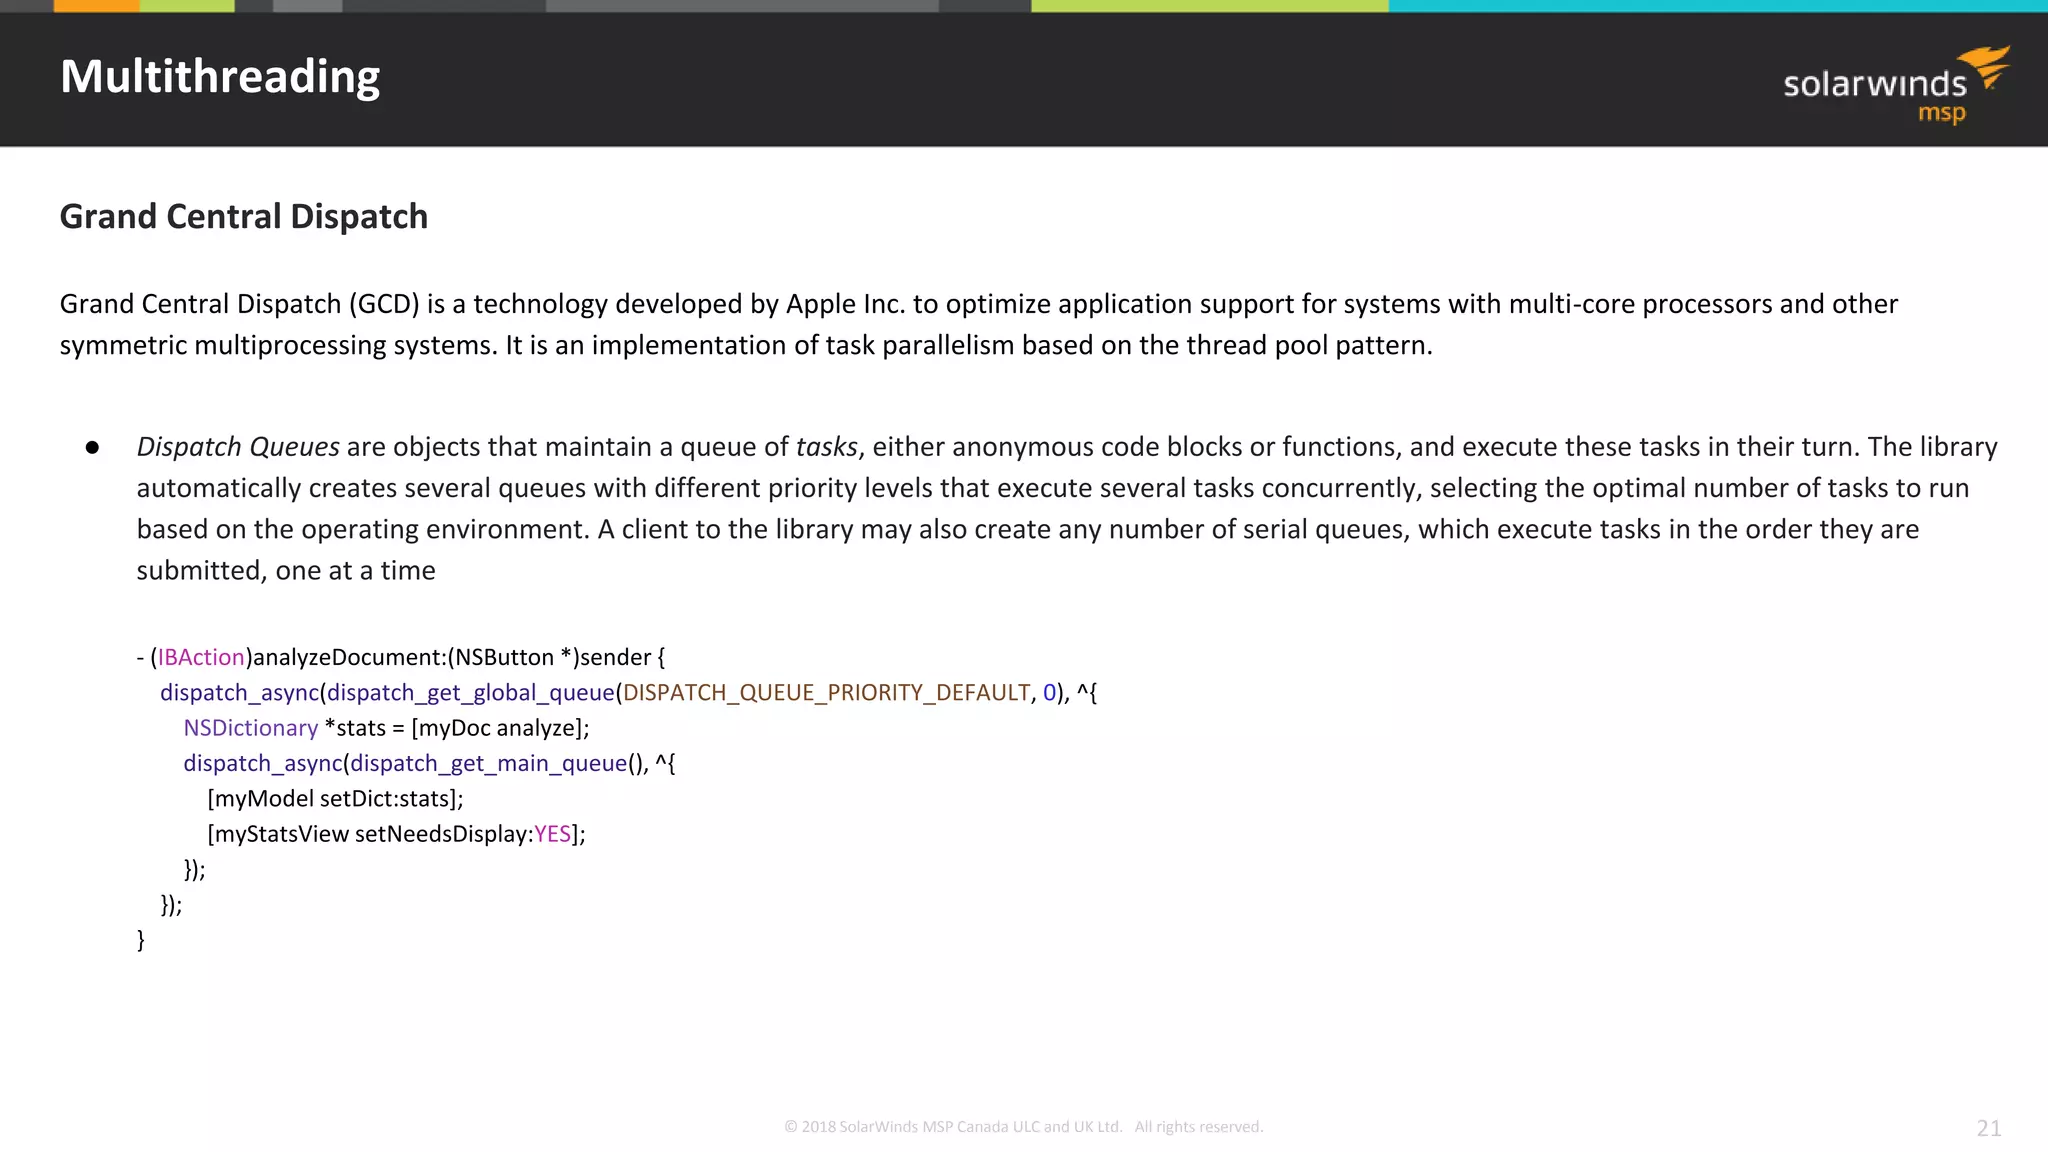Click the bullet point marker
2048x1152 pixels.
[92, 447]
